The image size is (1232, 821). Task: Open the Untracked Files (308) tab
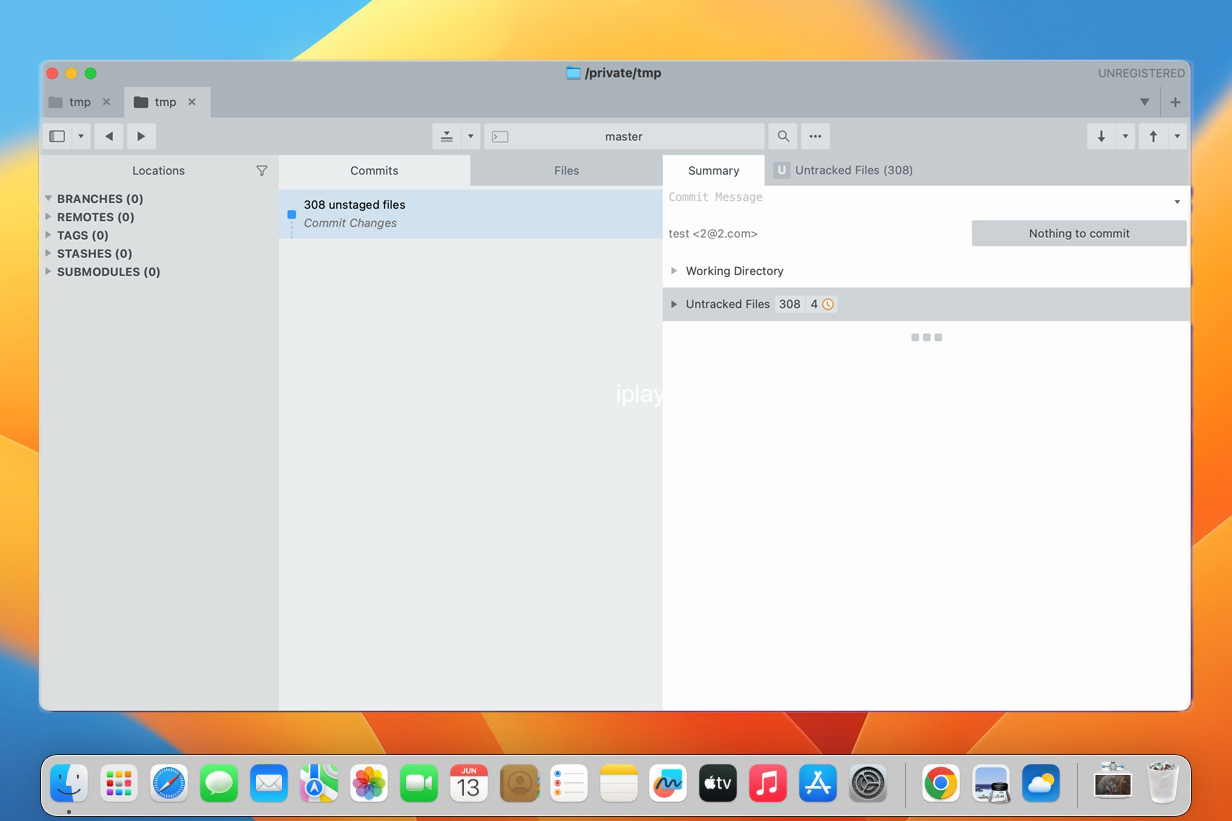843,171
